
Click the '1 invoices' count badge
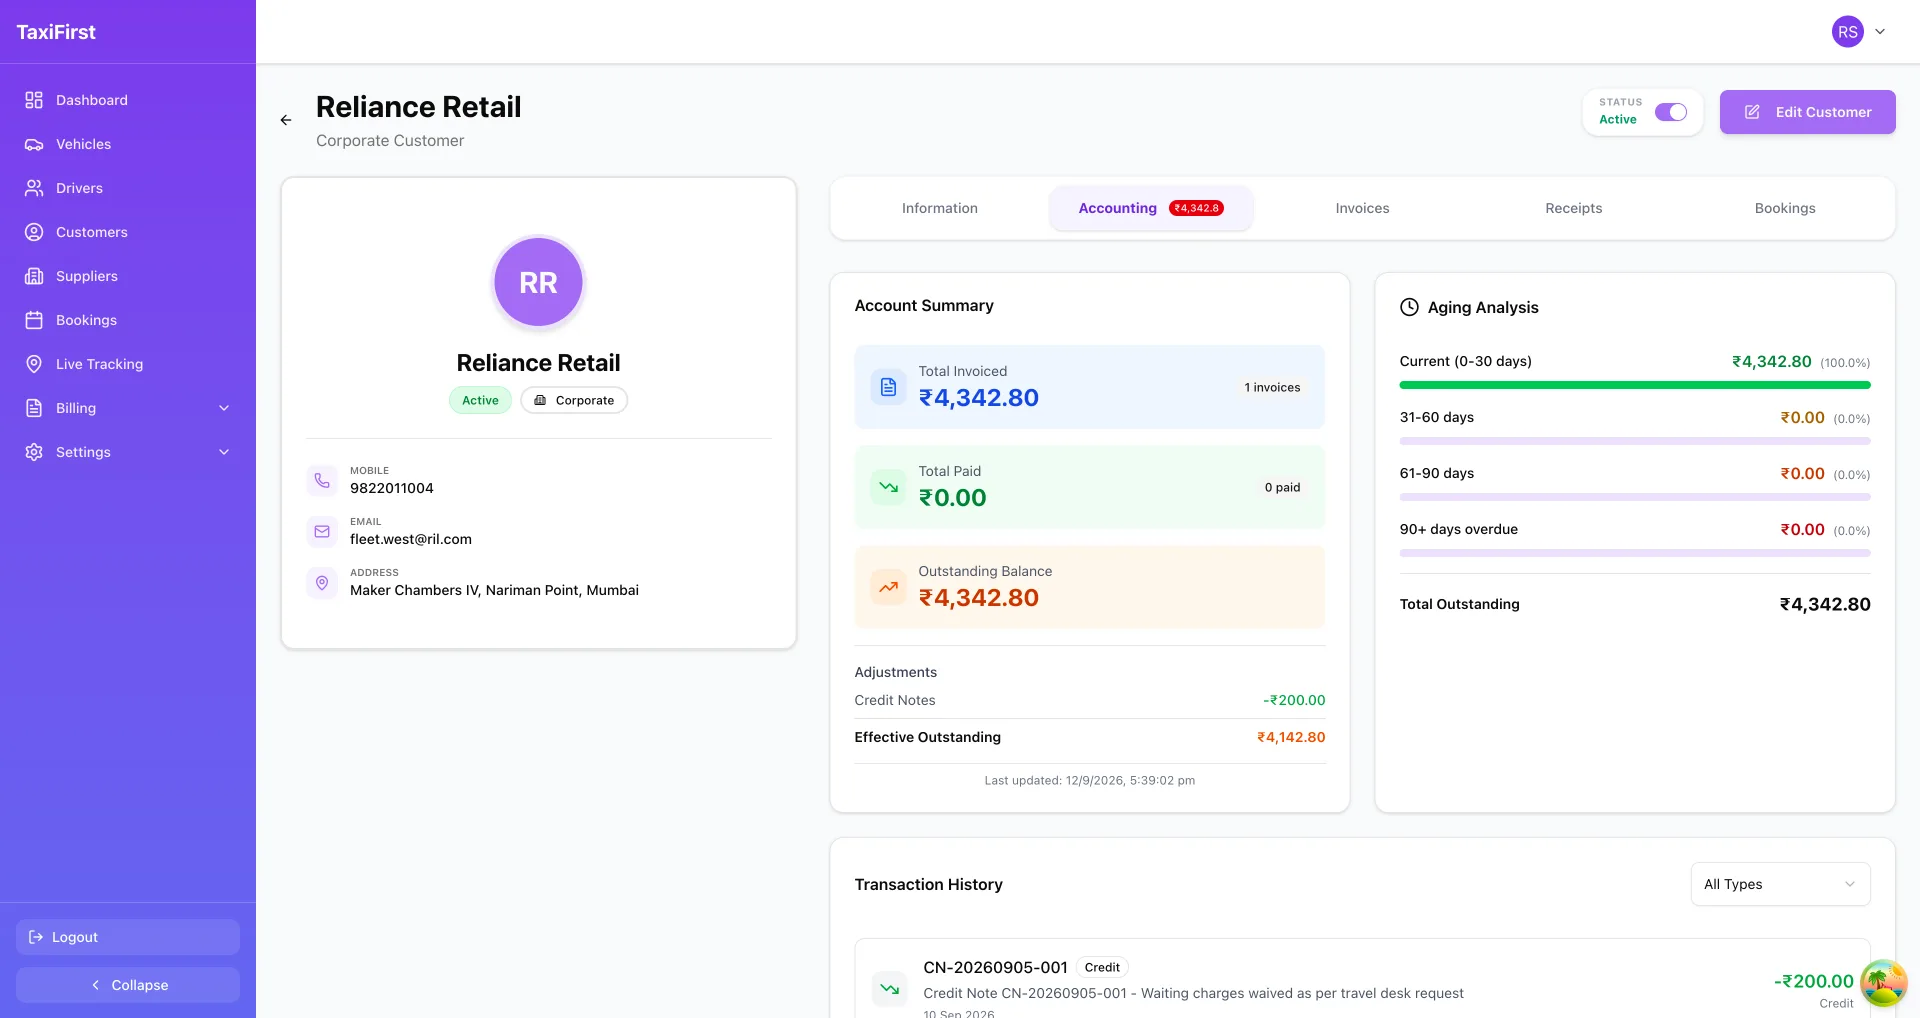(1272, 387)
